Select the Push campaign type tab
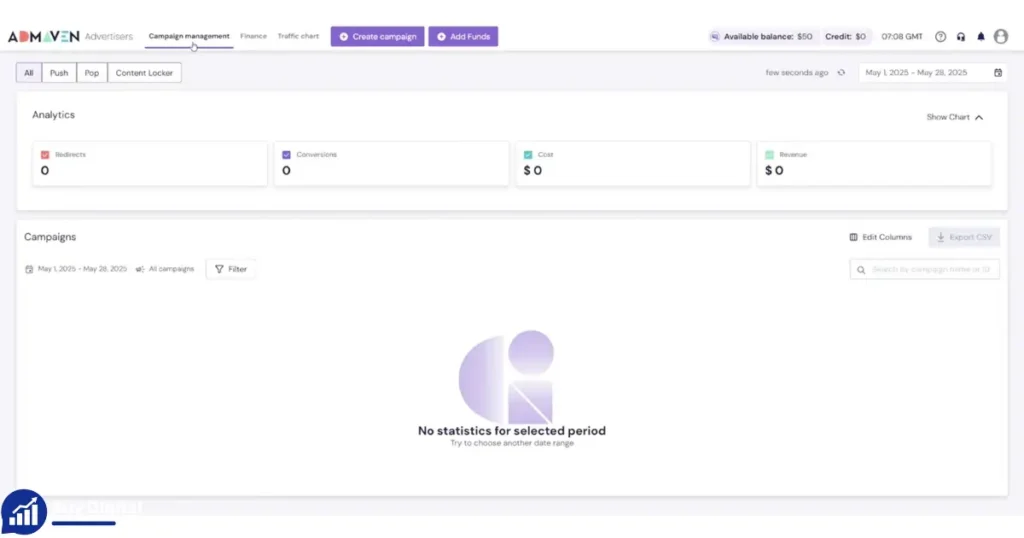Image resolution: width=1024 pixels, height=538 pixels. pyautogui.click(x=59, y=73)
